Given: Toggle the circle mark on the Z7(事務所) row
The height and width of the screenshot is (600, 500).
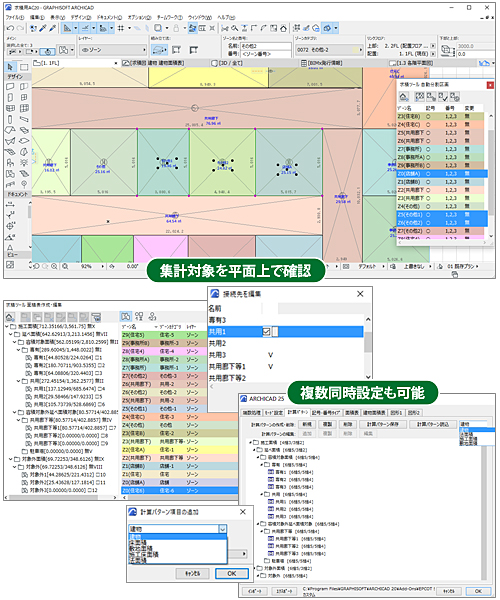Looking at the screenshot, I should pyautogui.click(x=428, y=149).
